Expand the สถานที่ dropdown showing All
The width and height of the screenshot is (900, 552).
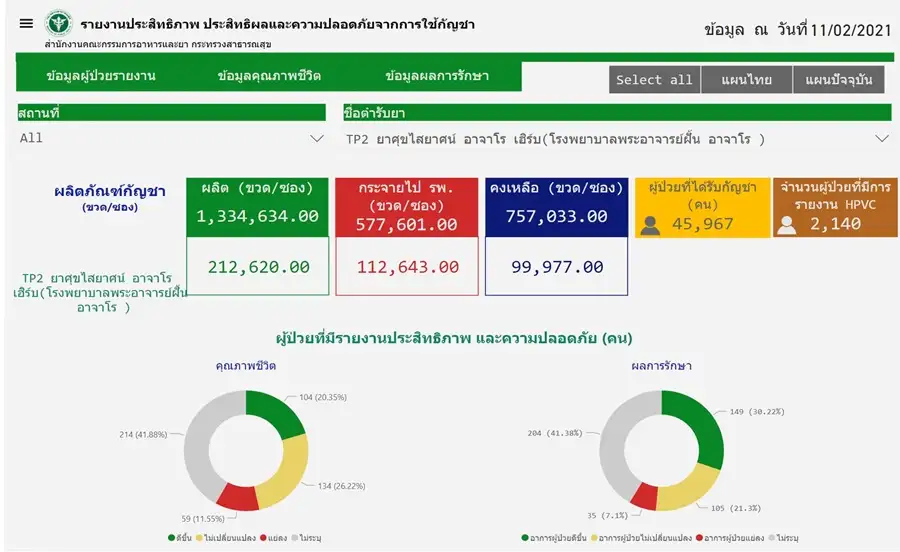(x=317, y=139)
